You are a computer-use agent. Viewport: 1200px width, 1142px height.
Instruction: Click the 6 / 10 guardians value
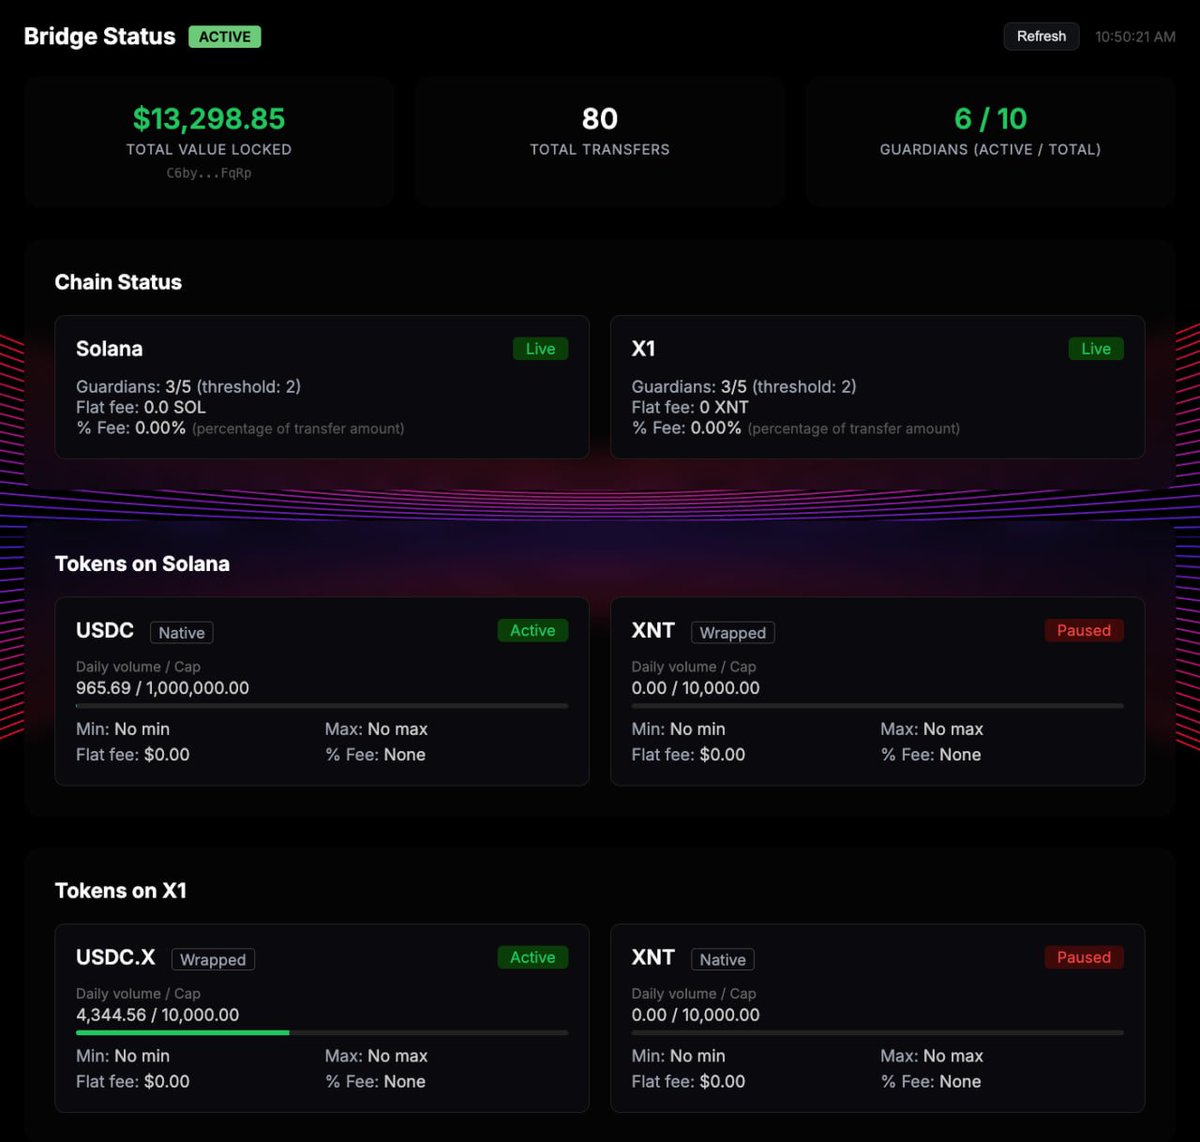(x=990, y=119)
